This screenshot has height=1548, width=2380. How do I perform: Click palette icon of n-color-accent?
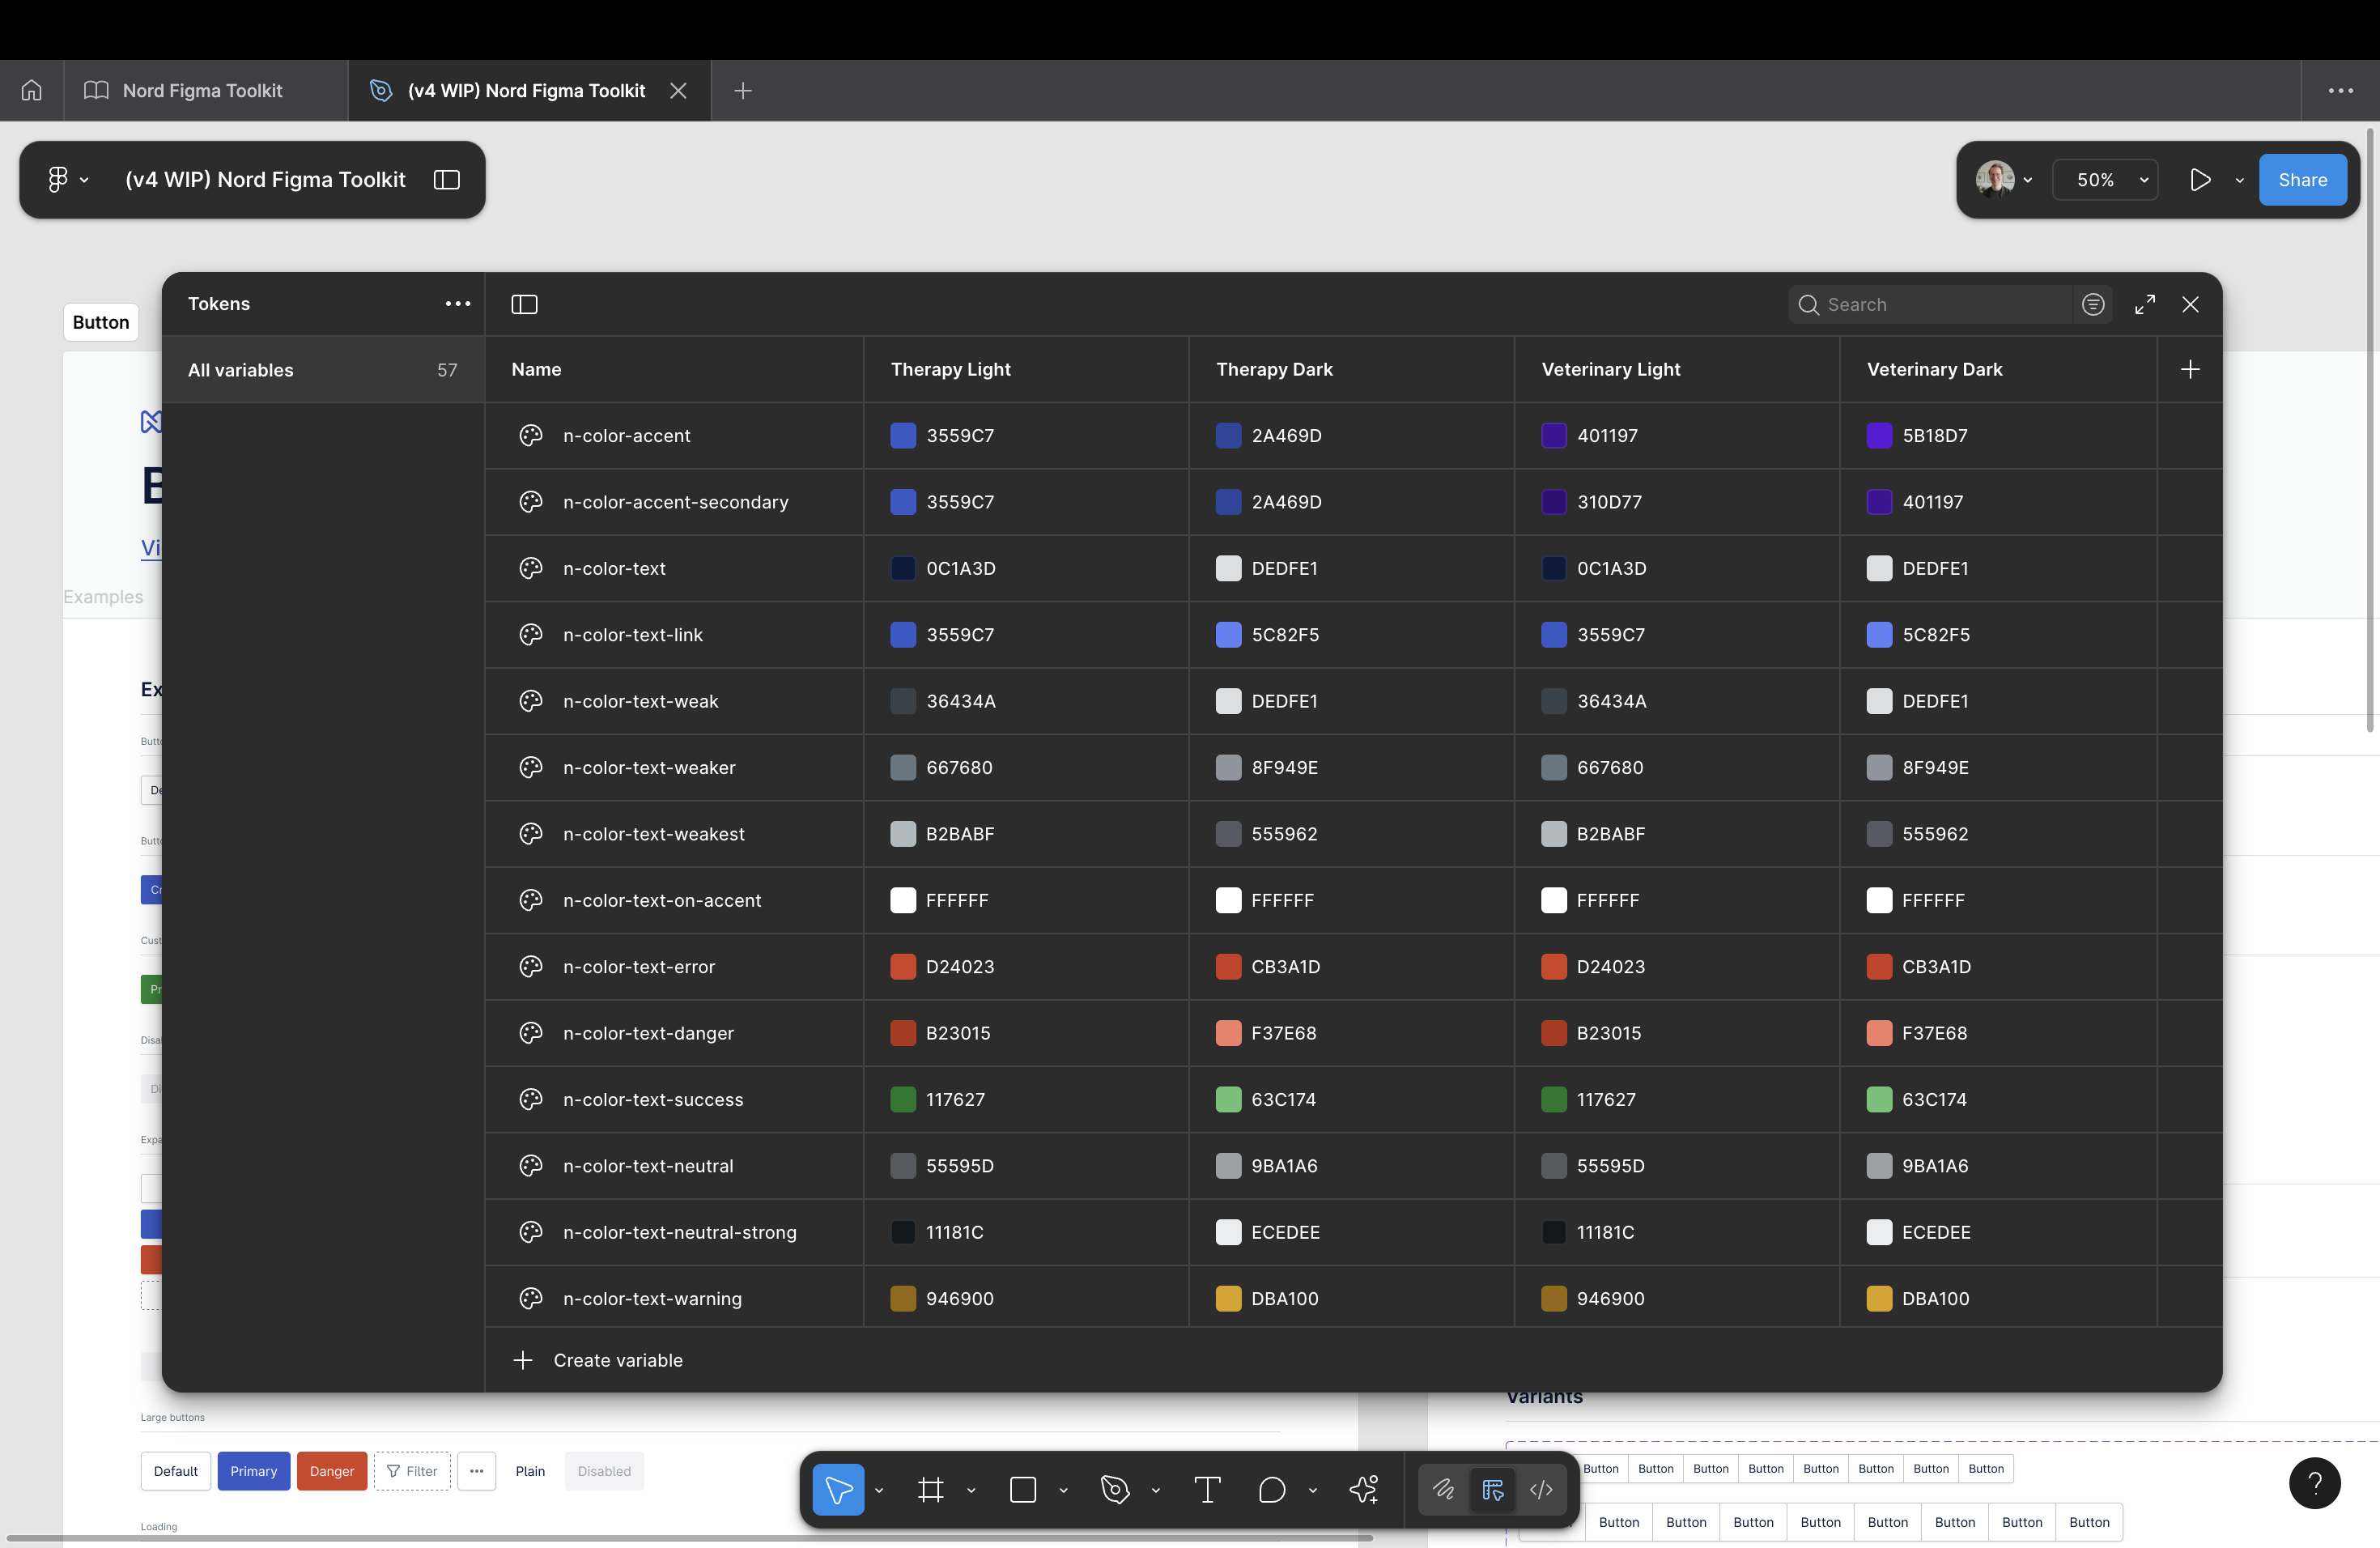[x=531, y=435]
